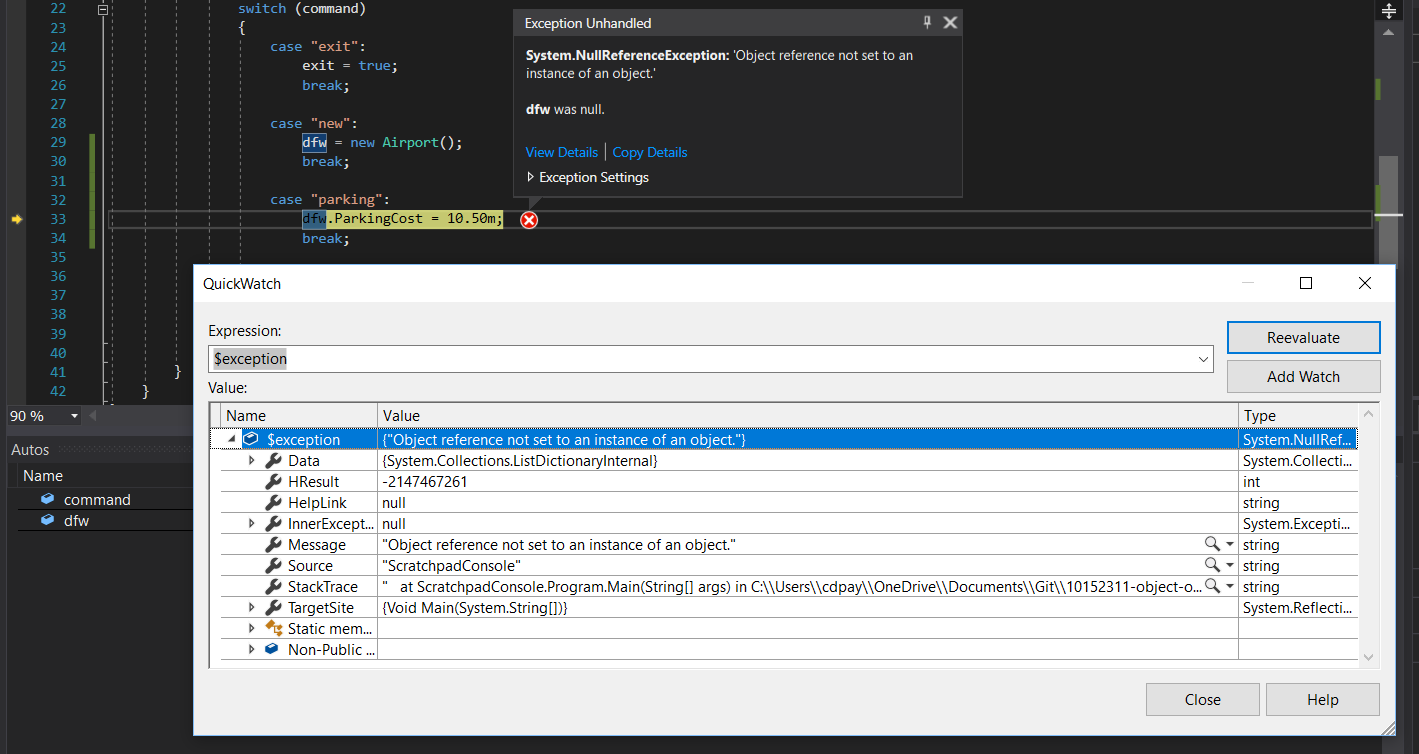Open the visualizer dropdown arrow for StackTrace
The image size is (1419, 754).
1230,586
